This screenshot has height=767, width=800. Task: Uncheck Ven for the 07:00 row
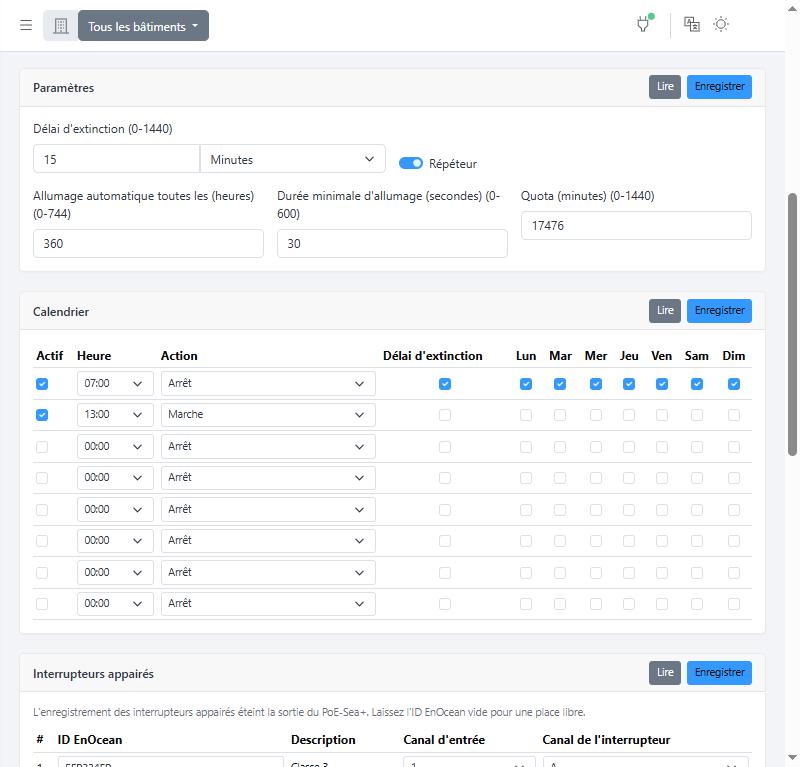click(662, 384)
